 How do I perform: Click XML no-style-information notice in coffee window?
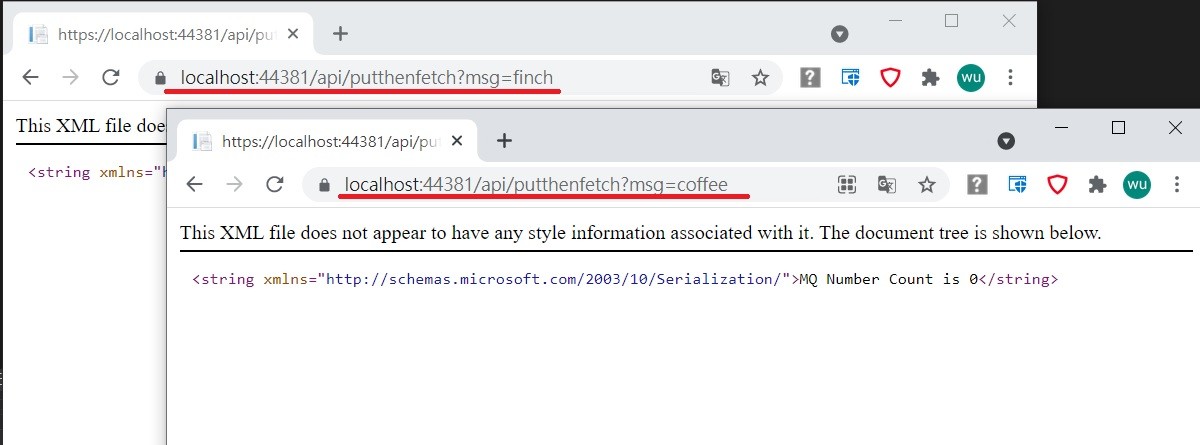(x=640, y=233)
